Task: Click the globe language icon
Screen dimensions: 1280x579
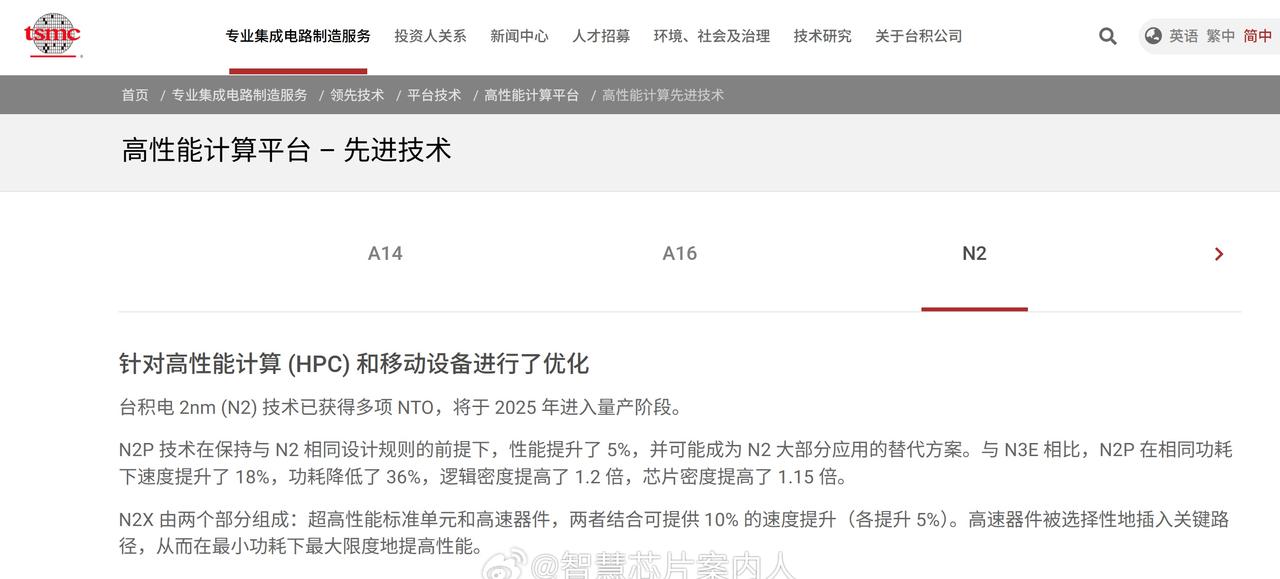Action: click(1153, 36)
